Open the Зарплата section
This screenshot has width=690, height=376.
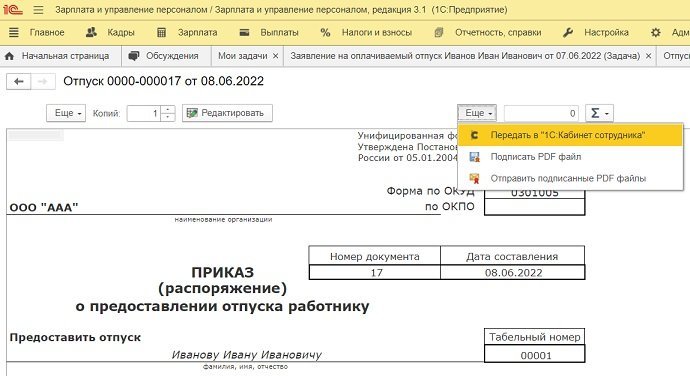198,33
